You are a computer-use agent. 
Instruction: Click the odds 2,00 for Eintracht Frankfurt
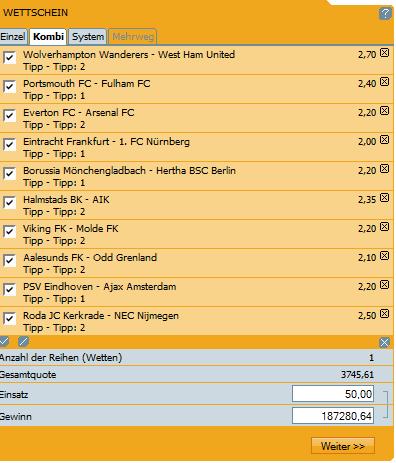click(x=367, y=141)
